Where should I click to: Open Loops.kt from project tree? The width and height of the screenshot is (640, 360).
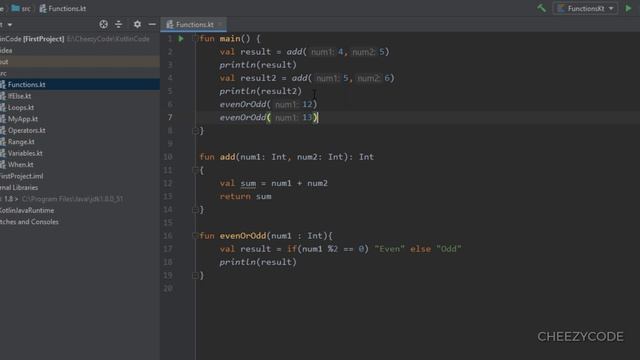pos(21,107)
